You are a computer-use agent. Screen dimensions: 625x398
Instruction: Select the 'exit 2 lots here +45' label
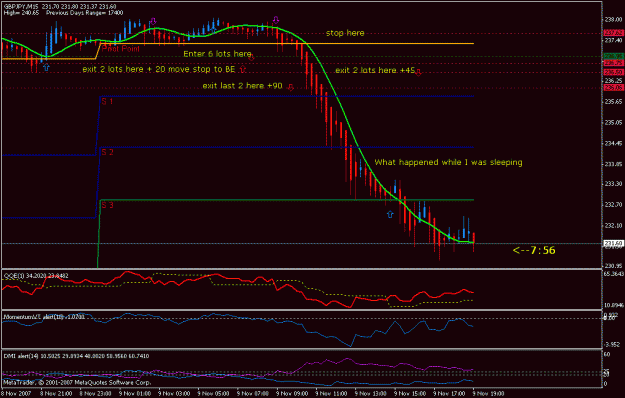click(375, 70)
